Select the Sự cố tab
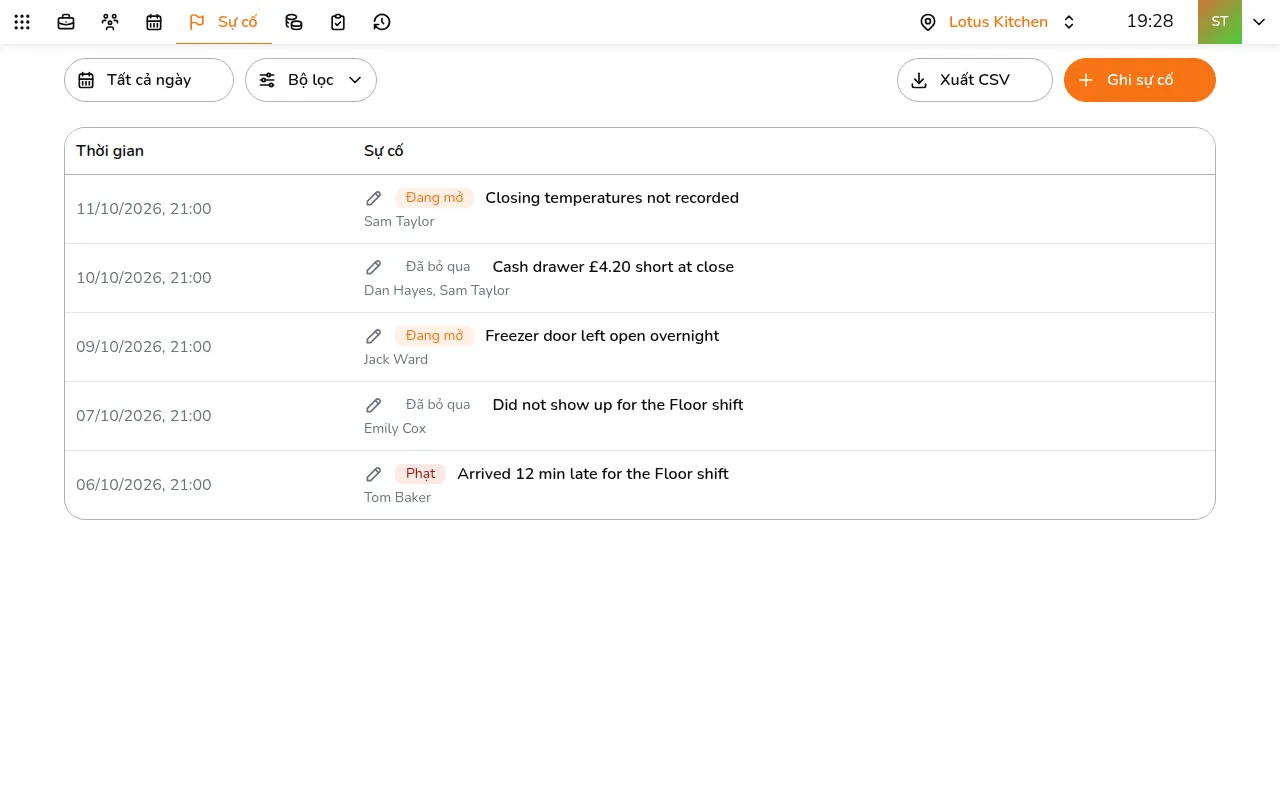 point(224,22)
